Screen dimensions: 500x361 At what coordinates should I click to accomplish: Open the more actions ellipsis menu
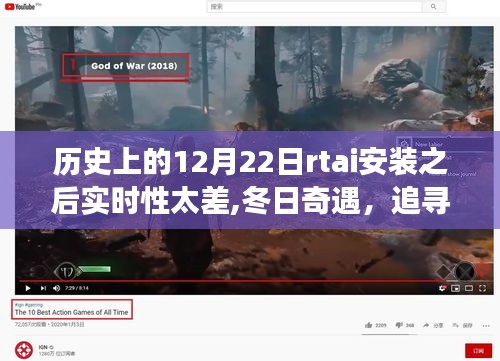point(486,326)
